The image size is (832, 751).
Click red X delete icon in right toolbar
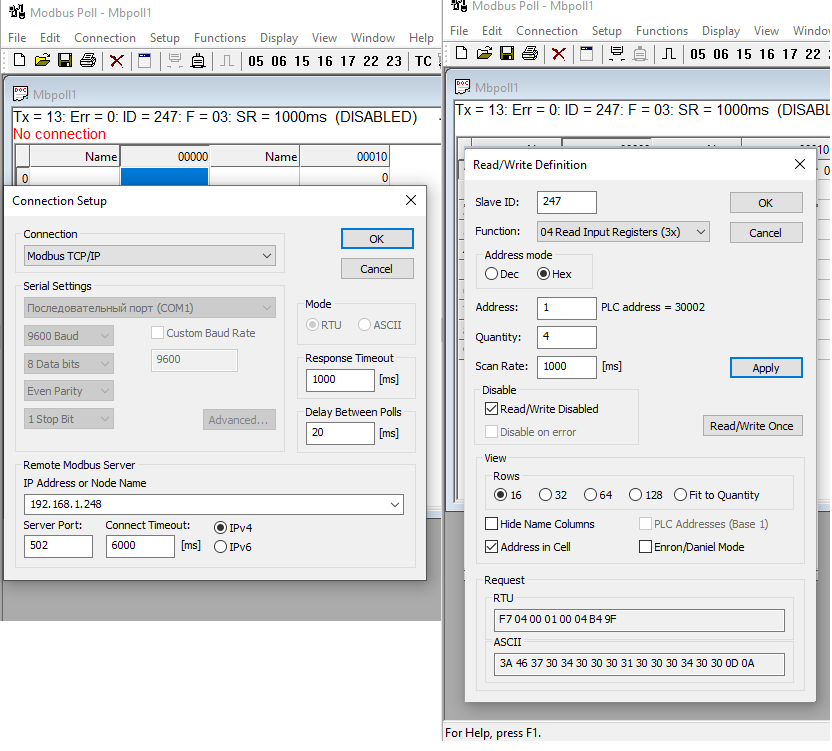tap(558, 54)
